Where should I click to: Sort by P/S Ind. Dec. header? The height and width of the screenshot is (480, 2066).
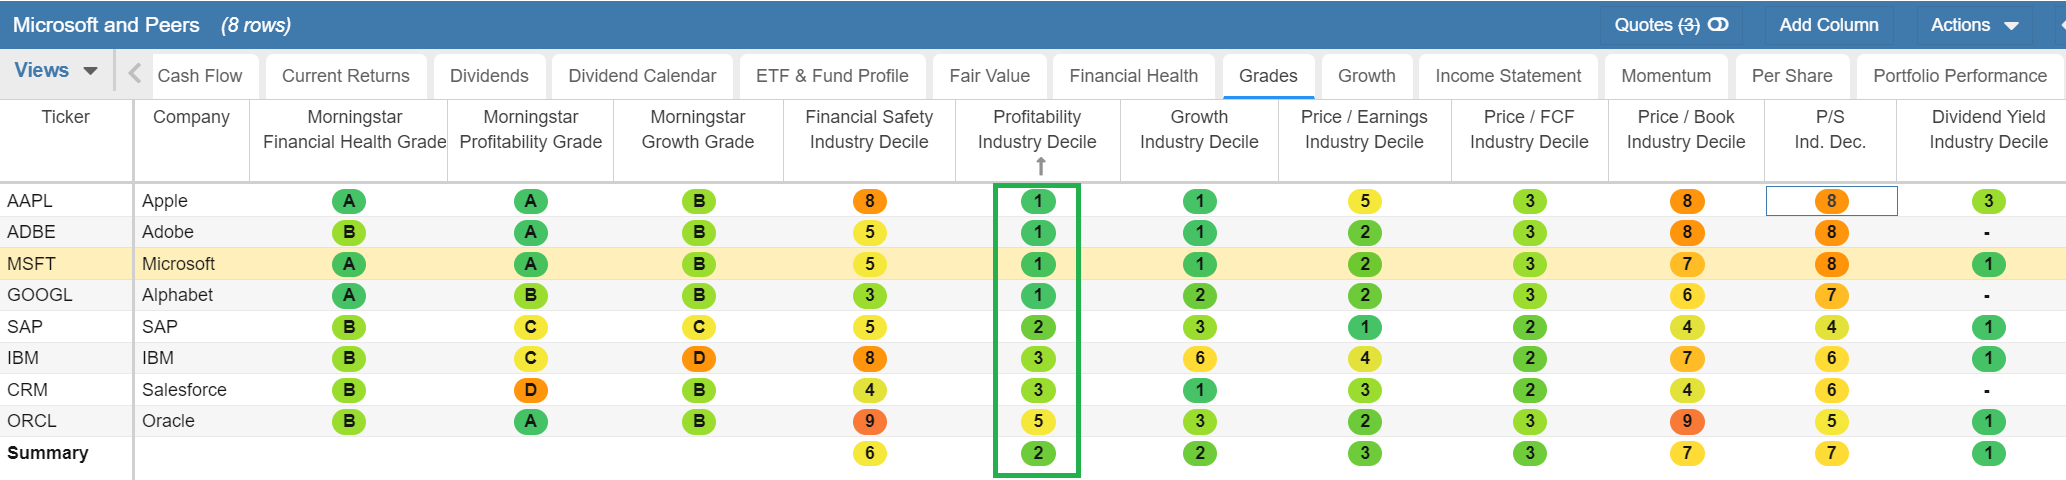[1830, 129]
